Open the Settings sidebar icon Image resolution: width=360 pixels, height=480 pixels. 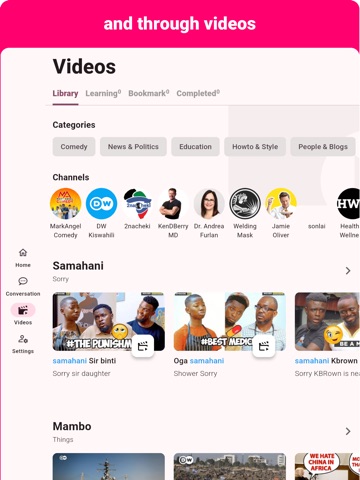[x=23, y=339]
